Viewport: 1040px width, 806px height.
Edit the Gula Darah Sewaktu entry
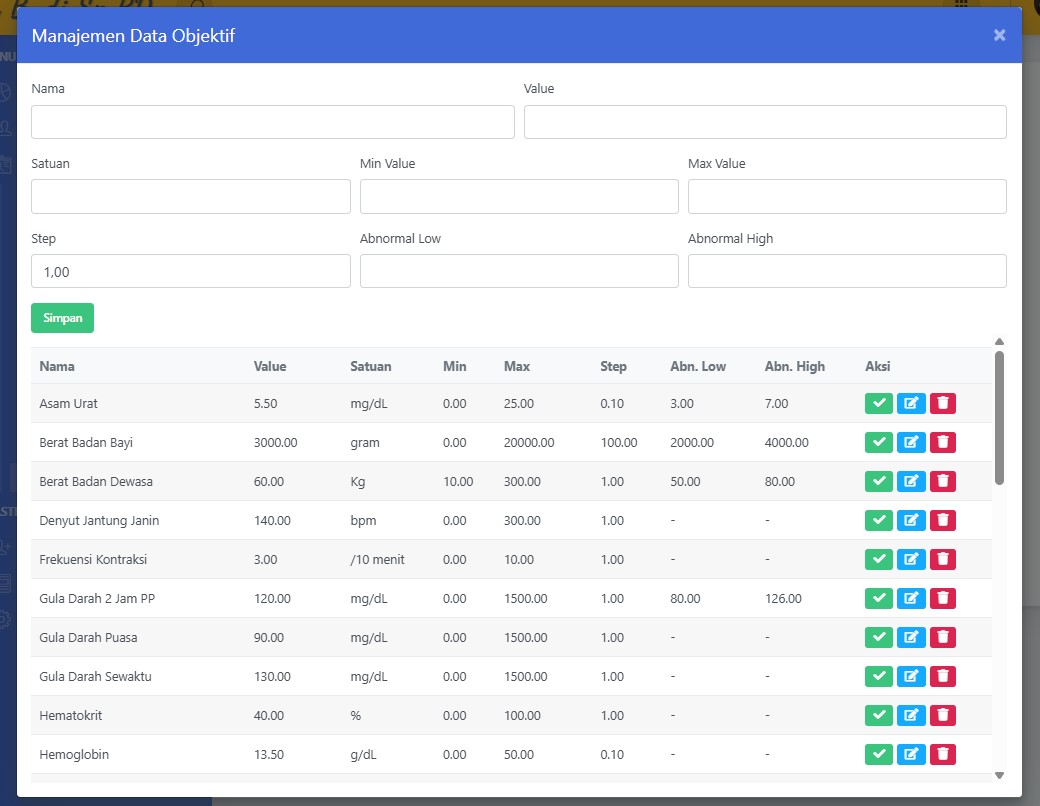[x=911, y=676]
